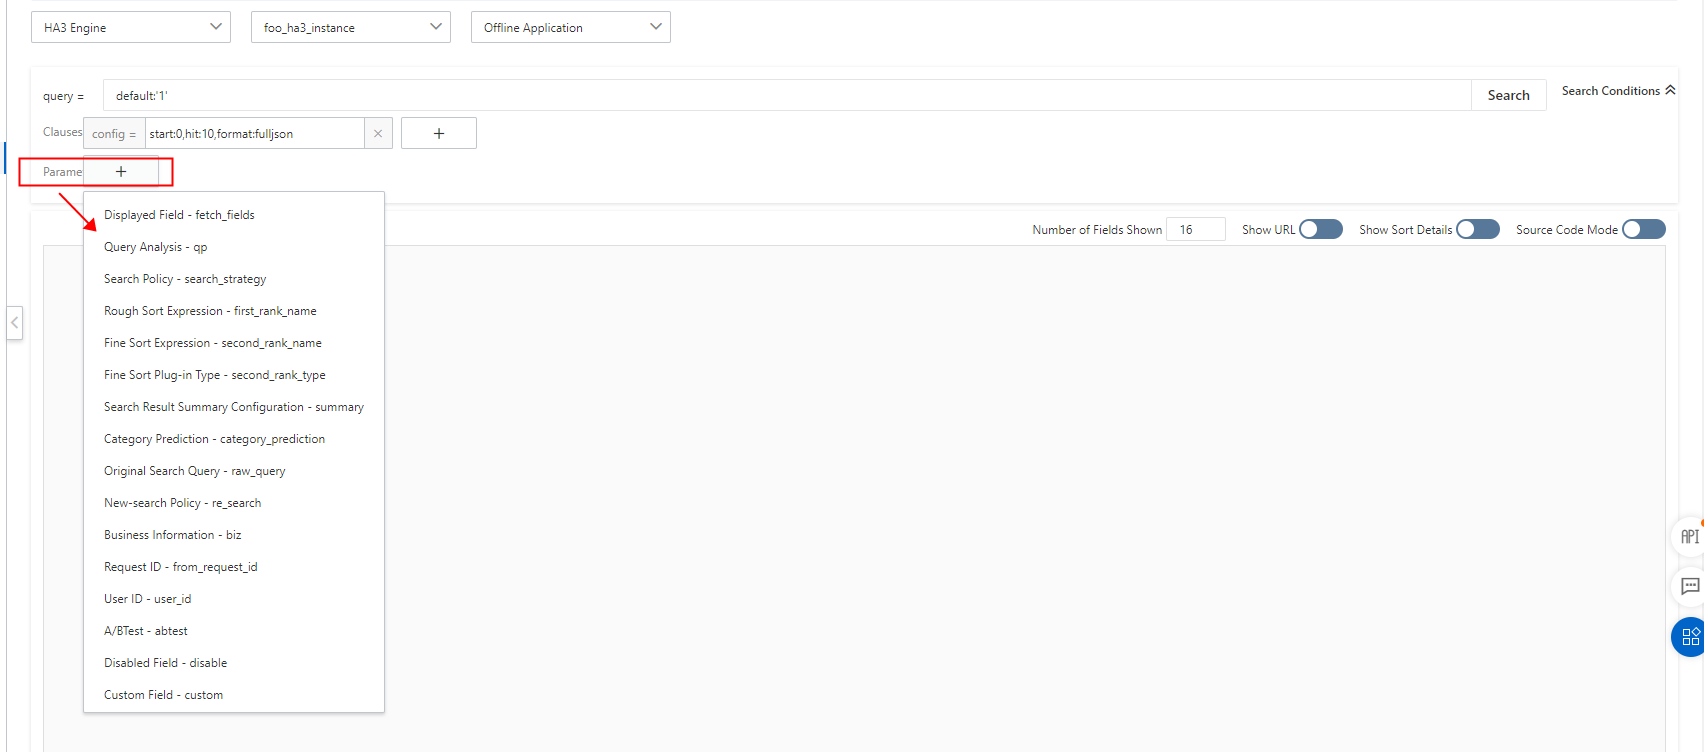Select Search Policy - search_strategy option

[234, 279]
